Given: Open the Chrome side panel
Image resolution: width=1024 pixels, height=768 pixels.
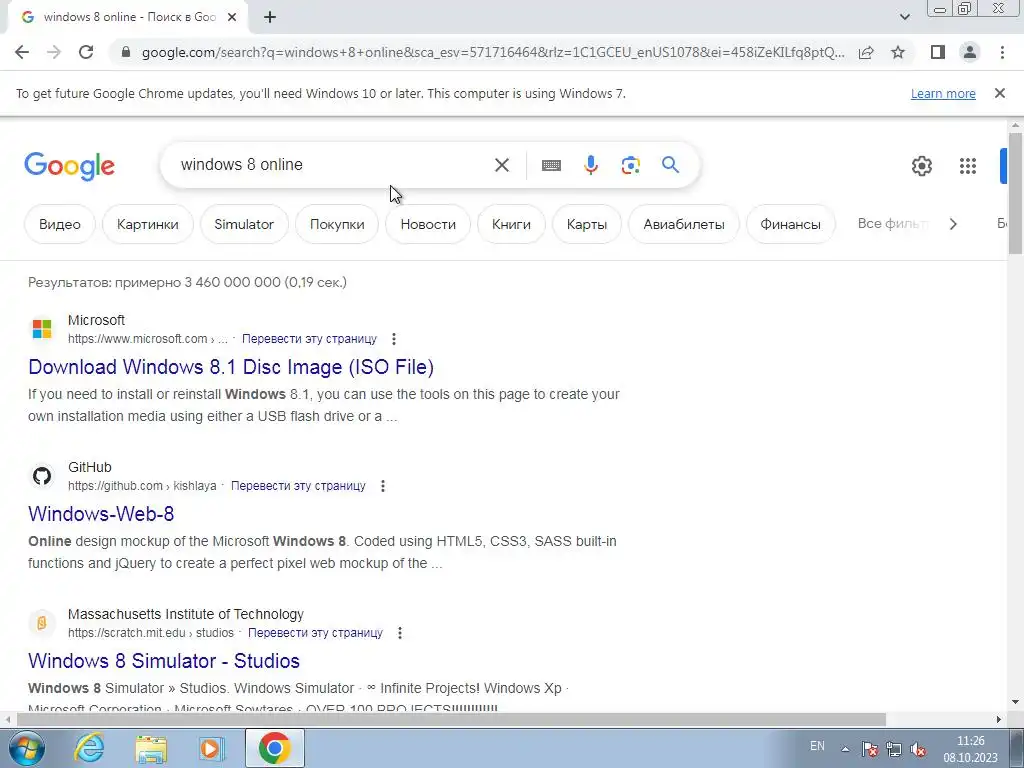Looking at the screenshot, I should click(x=938, y=52).
